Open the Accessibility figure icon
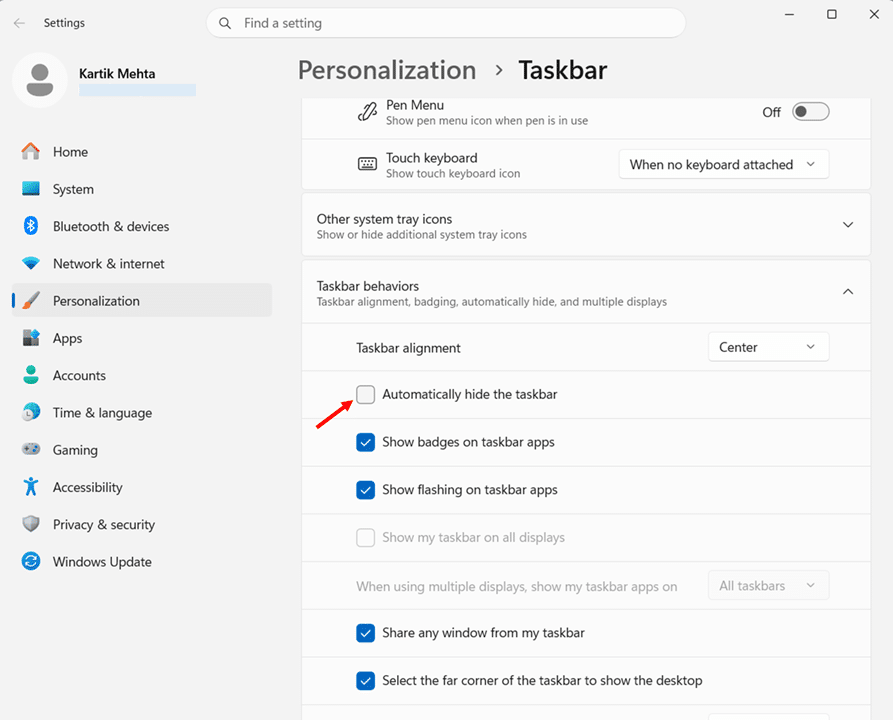Image resolution: width=893 pixels, height=720 pixels. pos(31,487)
